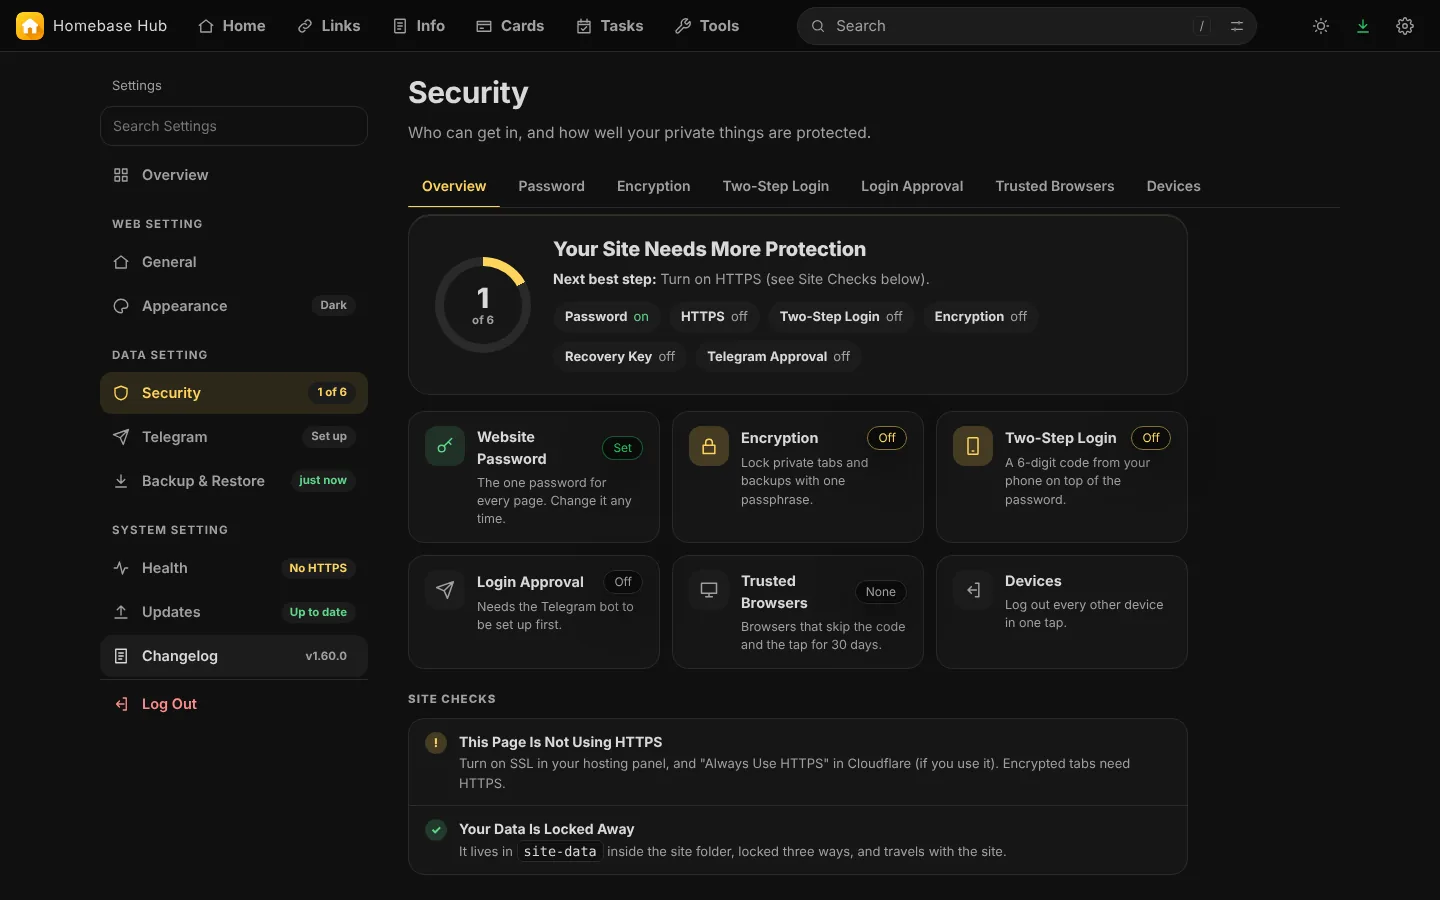The image size is (1440, 900).
Task: Open Cards in top navigation
Action: [x=510, y=26]
